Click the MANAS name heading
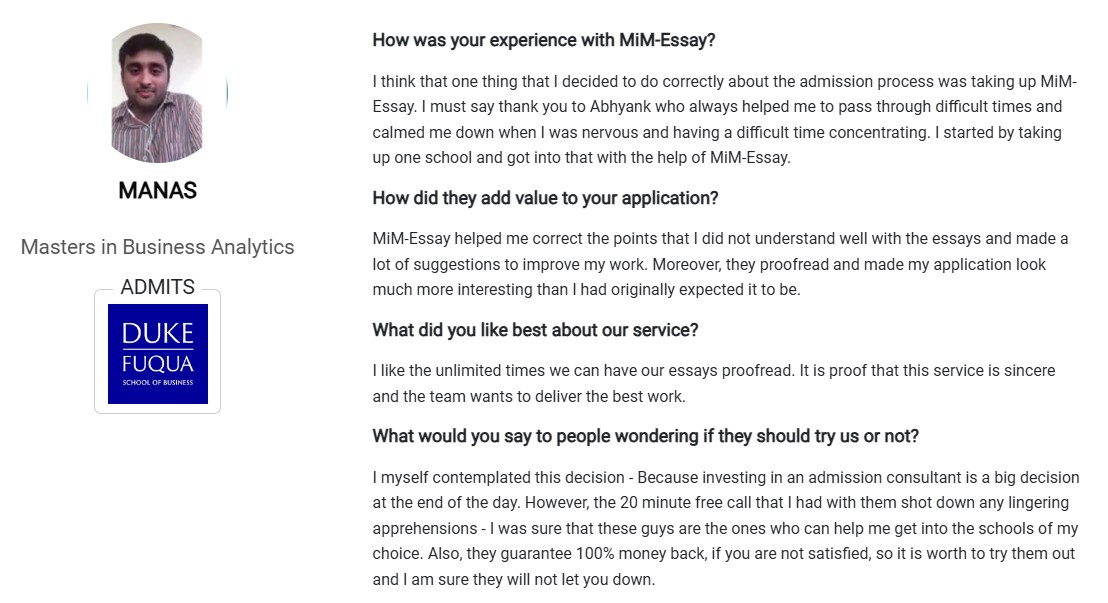 pyautogui.click(x=158, y=190)
